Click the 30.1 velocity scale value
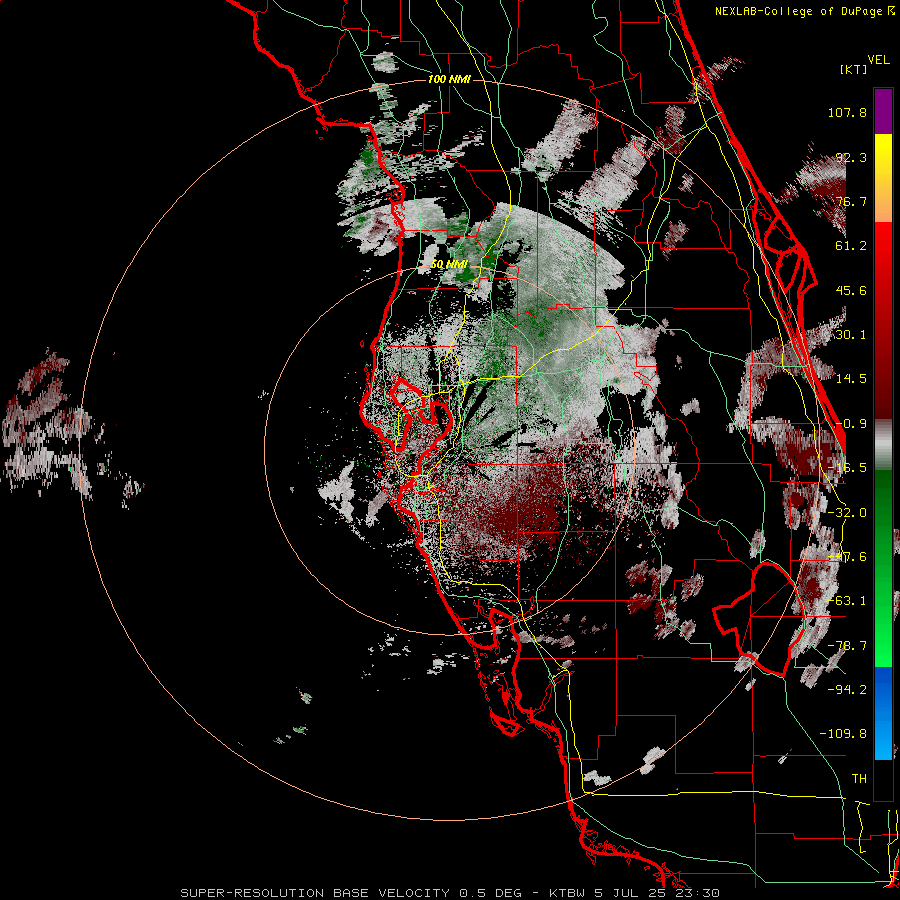 851,335
